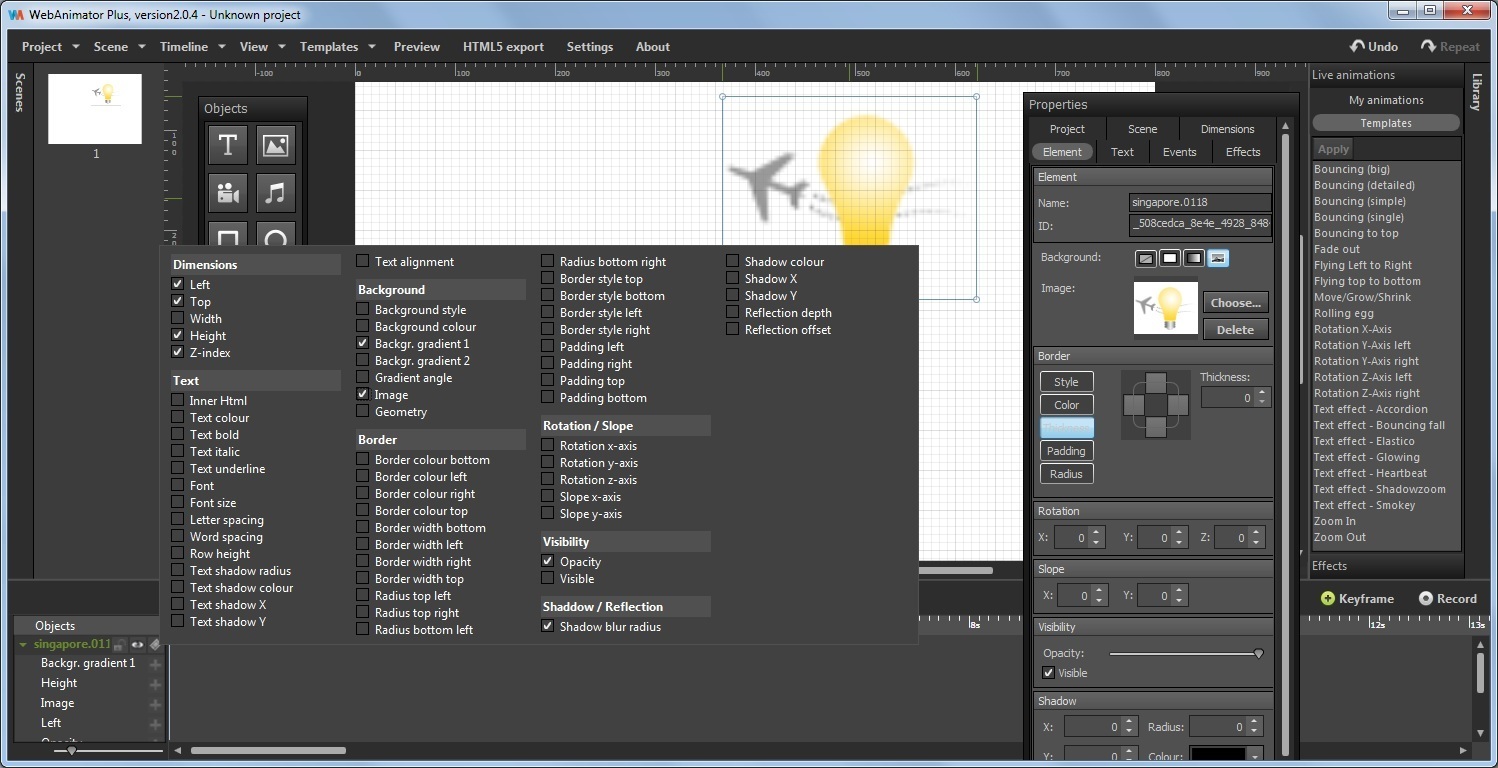
Task: Increase Slope Y value stepper
Action: click(1181, 591)
